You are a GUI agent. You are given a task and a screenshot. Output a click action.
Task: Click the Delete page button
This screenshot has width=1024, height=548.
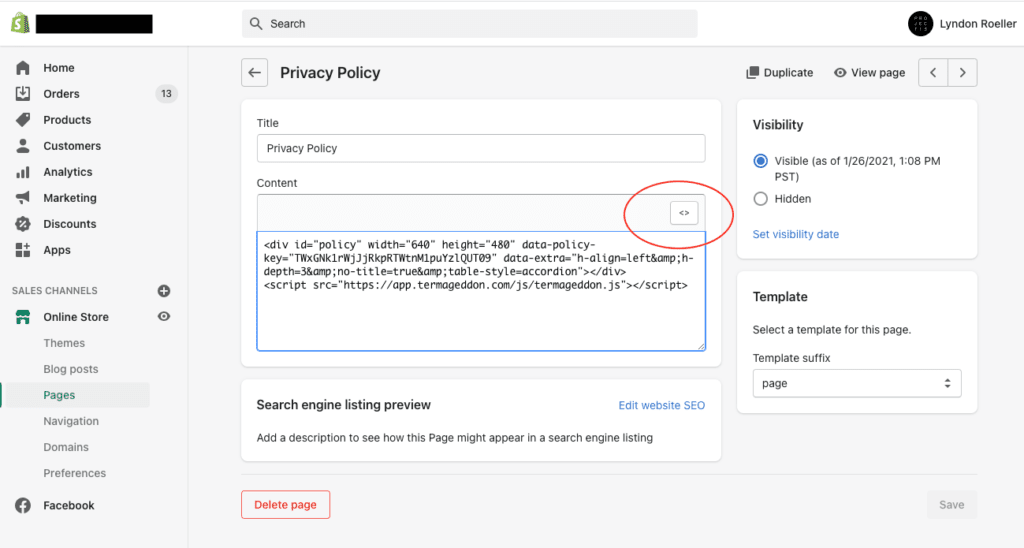(x=285, y=504)
